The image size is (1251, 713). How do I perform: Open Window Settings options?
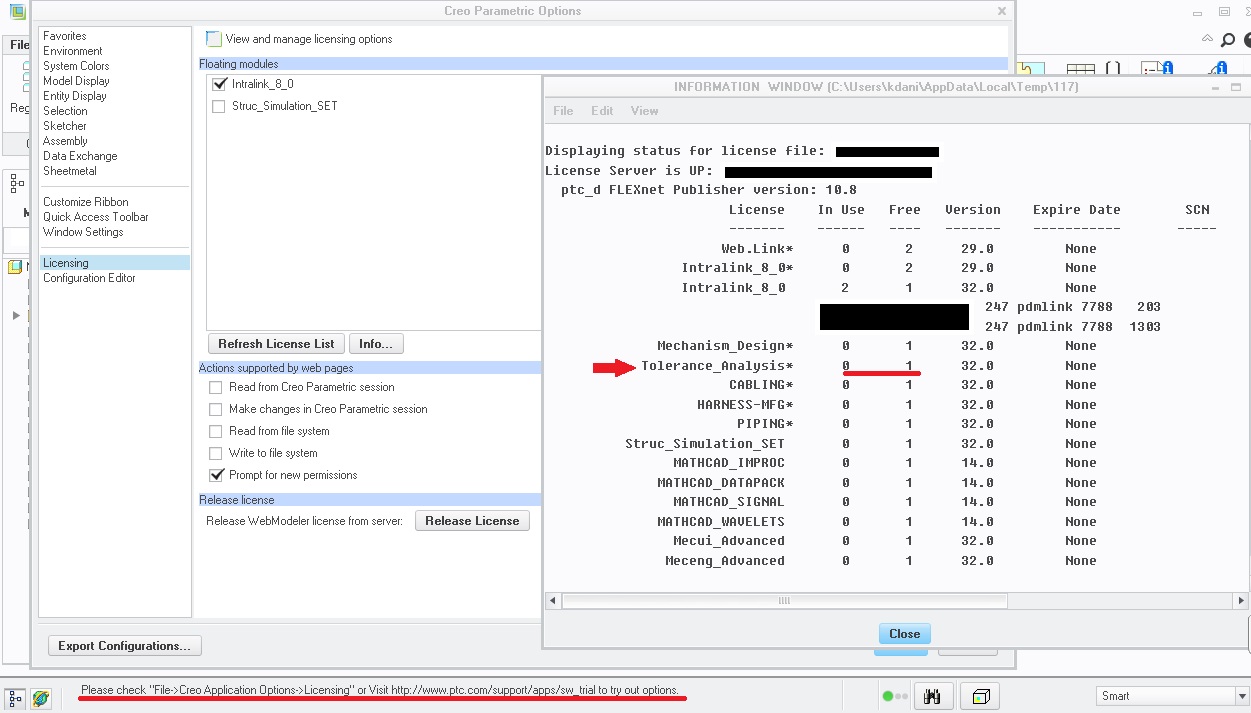click(x=83, y=232)
